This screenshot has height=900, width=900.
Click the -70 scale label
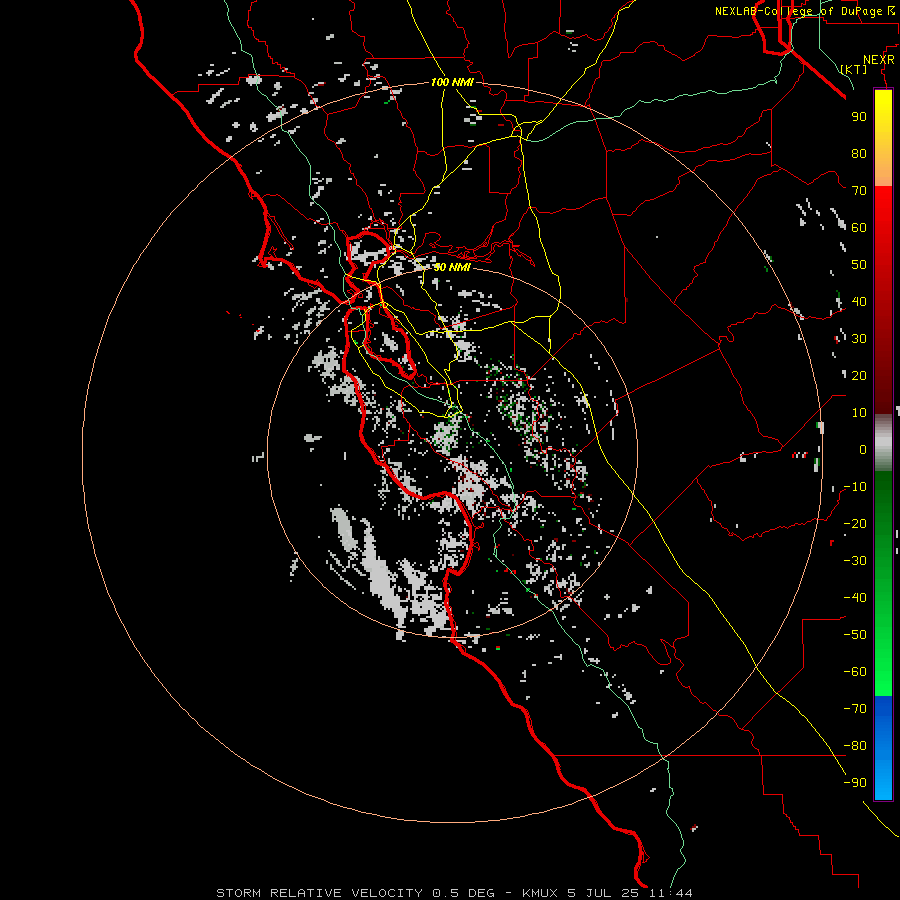tap(855, 709)
